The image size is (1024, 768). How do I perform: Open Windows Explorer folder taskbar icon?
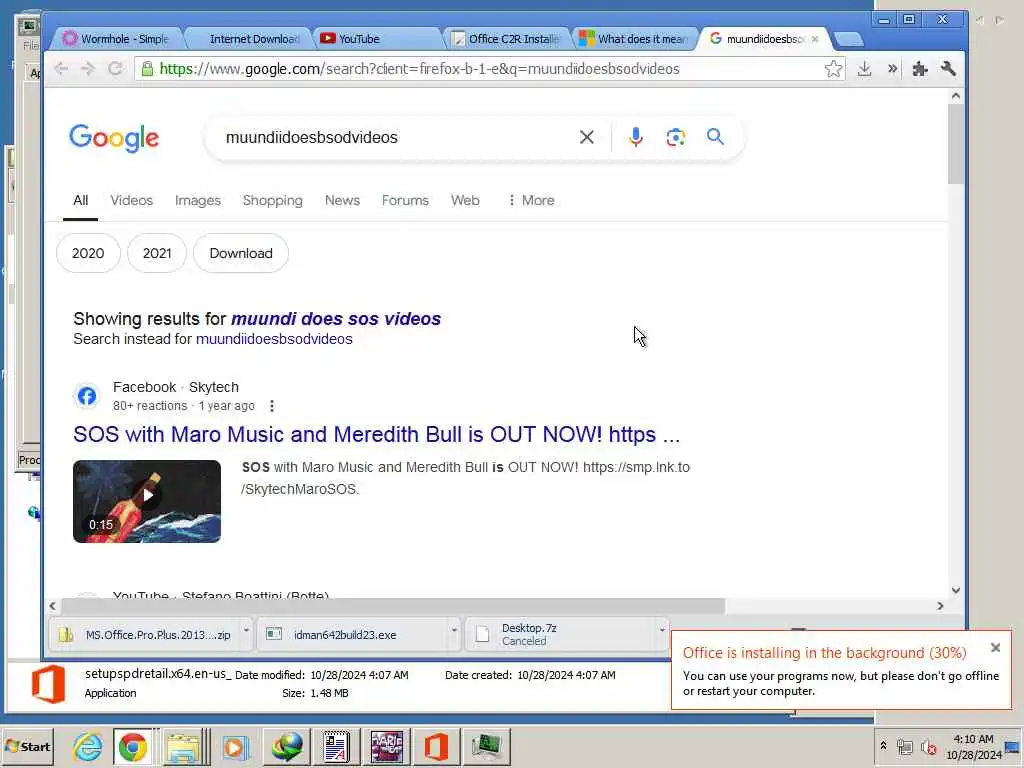[x=184, y=746]
